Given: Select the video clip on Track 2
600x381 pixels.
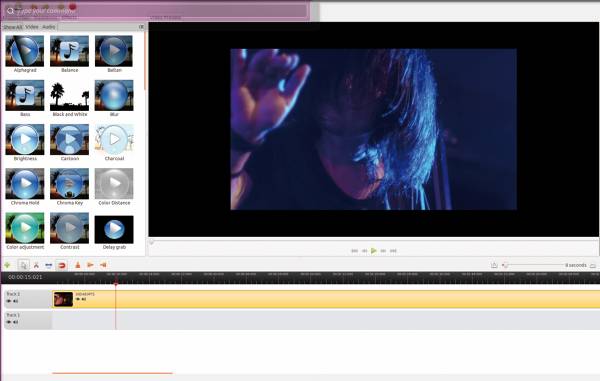Looking at the screenshot, I should (326, 299).
